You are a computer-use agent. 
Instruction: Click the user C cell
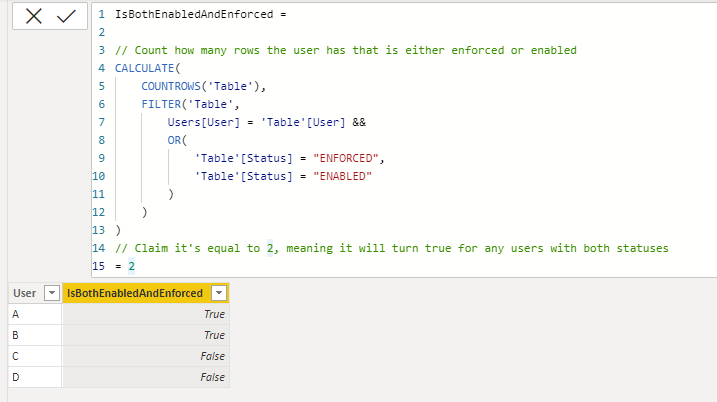[x=35, y=356]
